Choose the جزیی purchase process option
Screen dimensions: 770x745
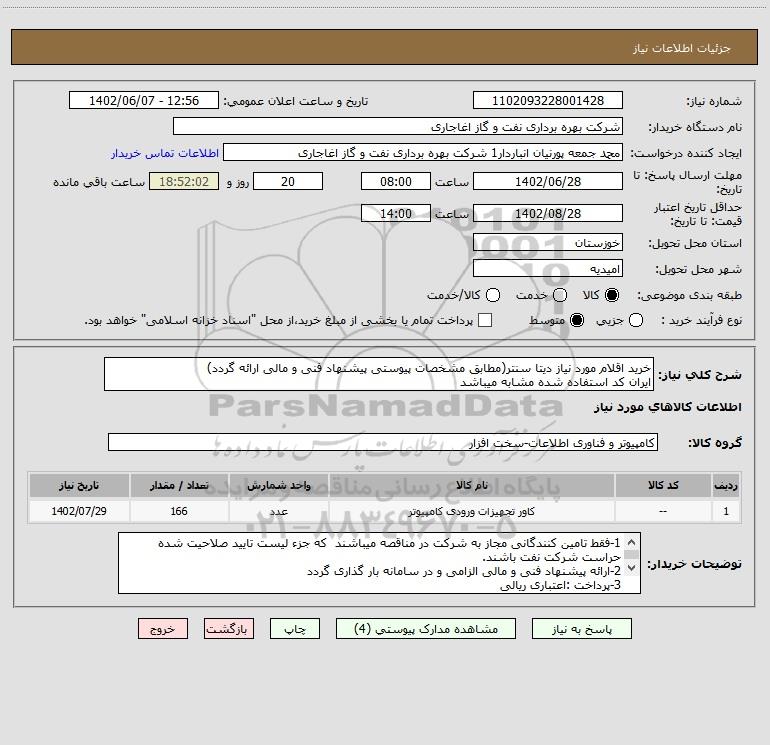pyautogui.click(x=636, y=320)
